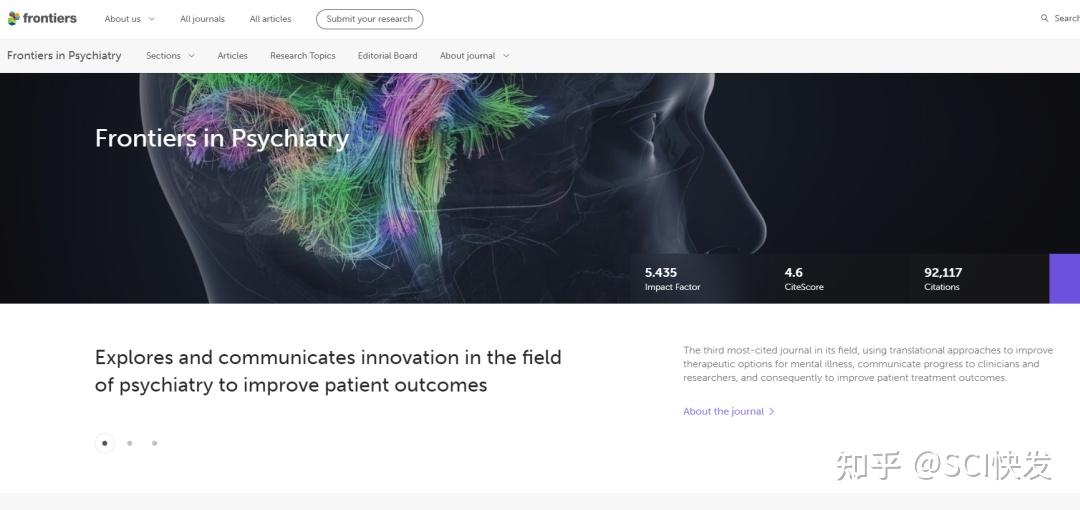Select the second carousel dot

[129, 443]
